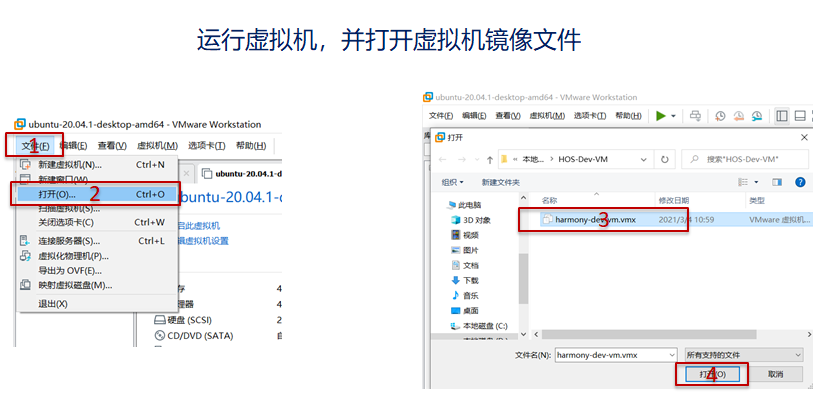The height and width of the screenshot is (409, 813).
Task: Choose 新建虚拟机(N)... from File menu
Action: 97,165
